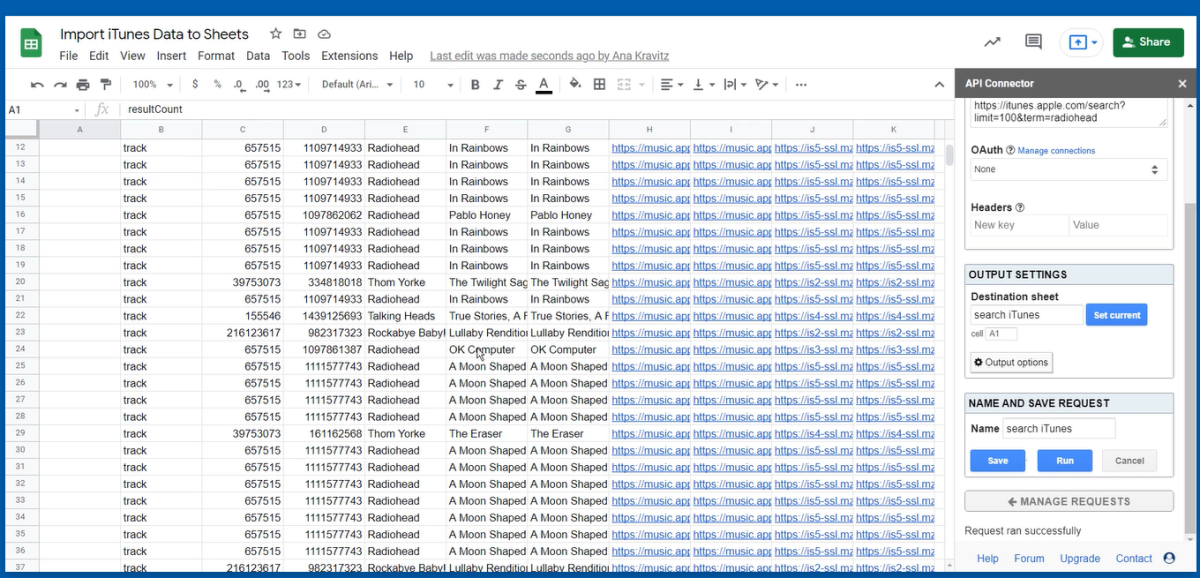Click the print icon

coord(83,85)
